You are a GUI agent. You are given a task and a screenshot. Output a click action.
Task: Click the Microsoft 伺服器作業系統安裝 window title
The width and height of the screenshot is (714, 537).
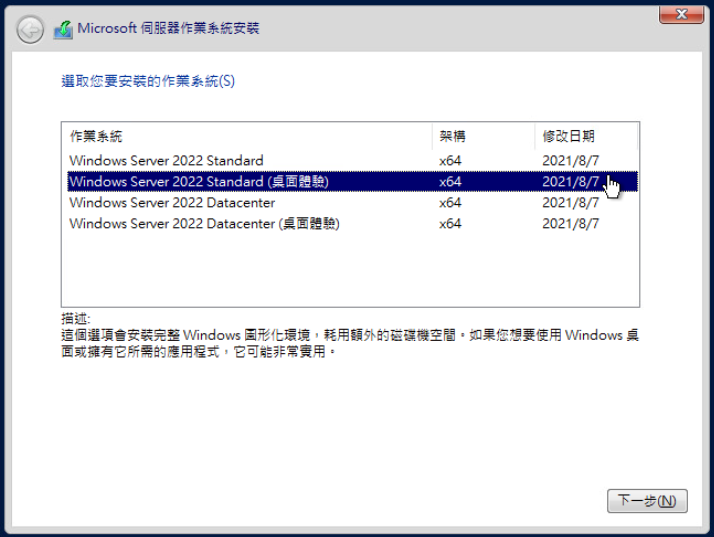click(x=168, y=28)
